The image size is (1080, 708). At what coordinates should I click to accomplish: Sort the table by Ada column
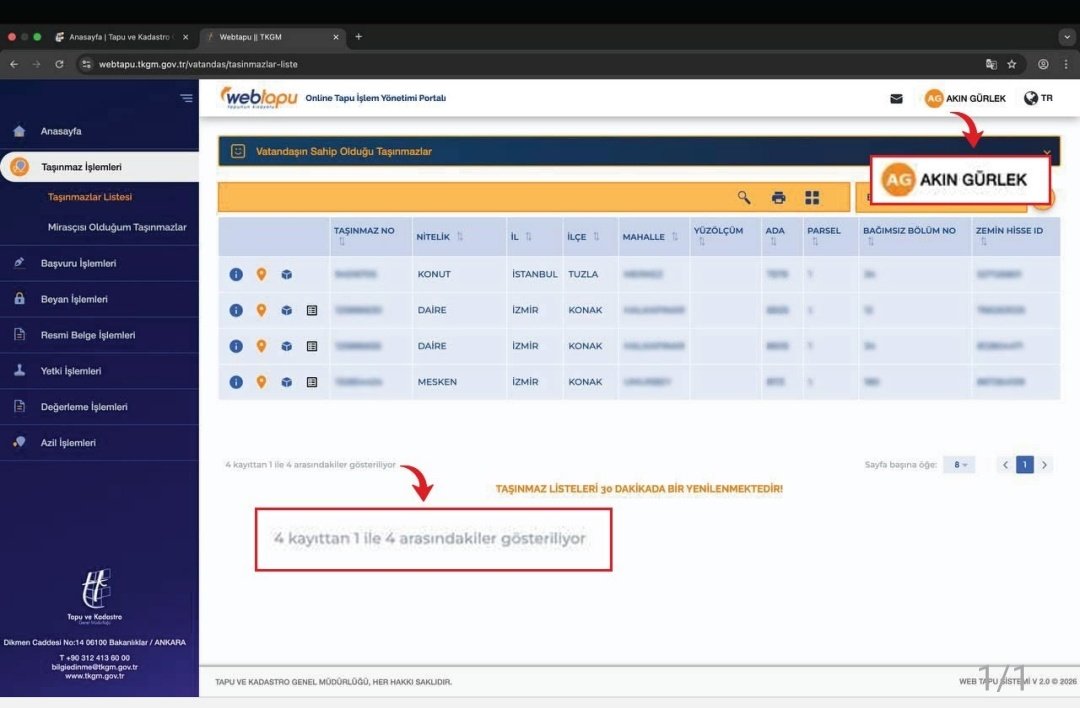773,242
